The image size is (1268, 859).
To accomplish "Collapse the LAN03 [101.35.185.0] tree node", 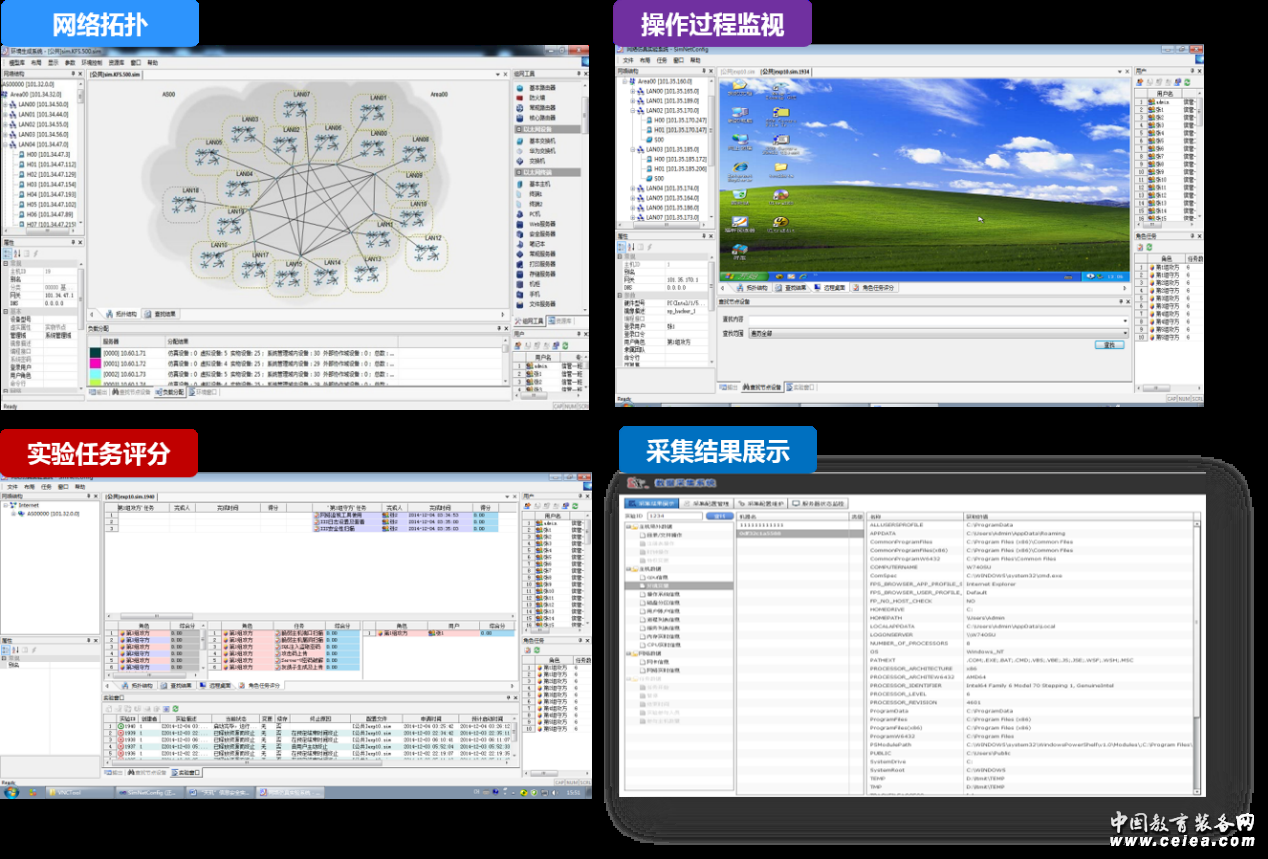I will (x=632, y=149).
